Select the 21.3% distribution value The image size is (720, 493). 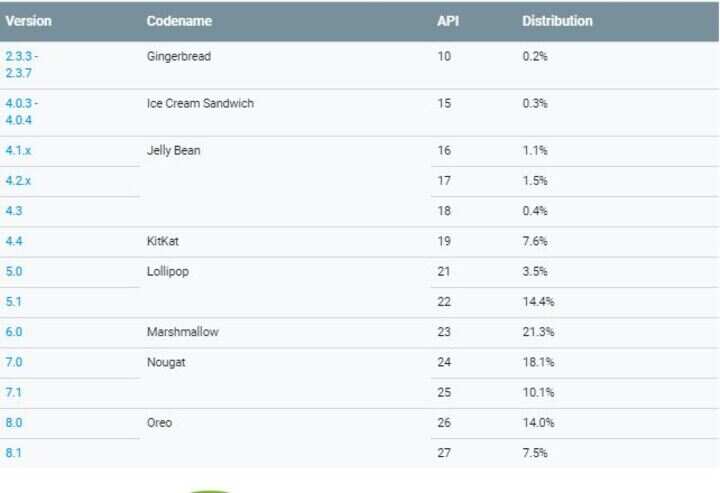point(538,332)
